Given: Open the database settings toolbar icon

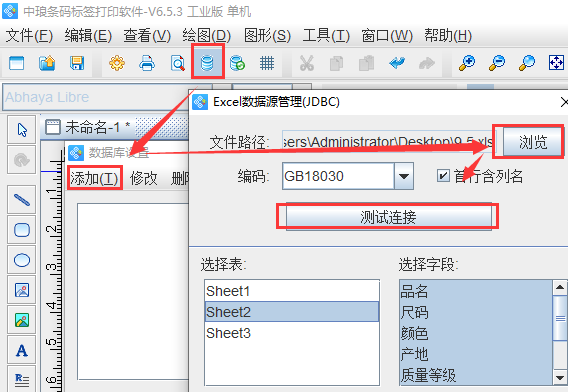Looking at the screenshot, I should point(207,63).
